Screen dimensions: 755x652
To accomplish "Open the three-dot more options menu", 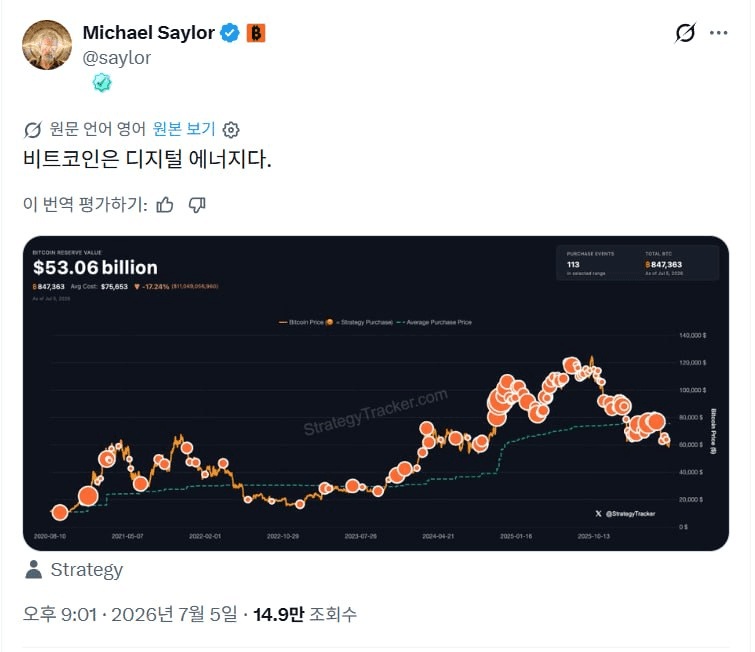I will tap(718, 33).
